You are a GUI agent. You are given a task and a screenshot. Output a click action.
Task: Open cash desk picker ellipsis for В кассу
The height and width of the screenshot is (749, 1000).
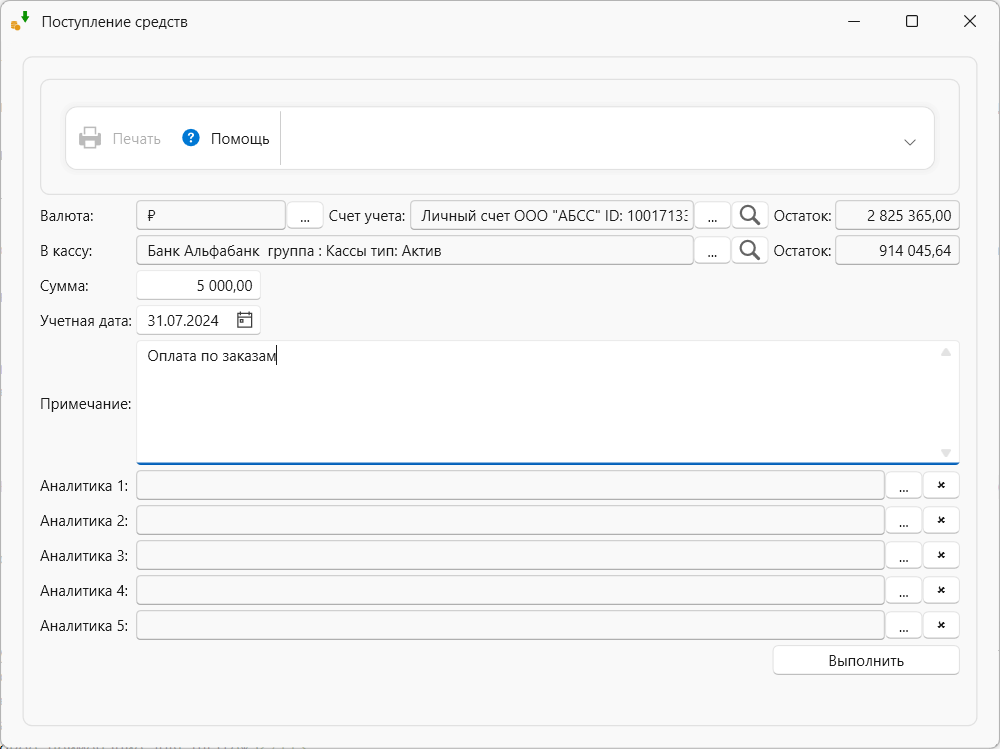[712, 251]
